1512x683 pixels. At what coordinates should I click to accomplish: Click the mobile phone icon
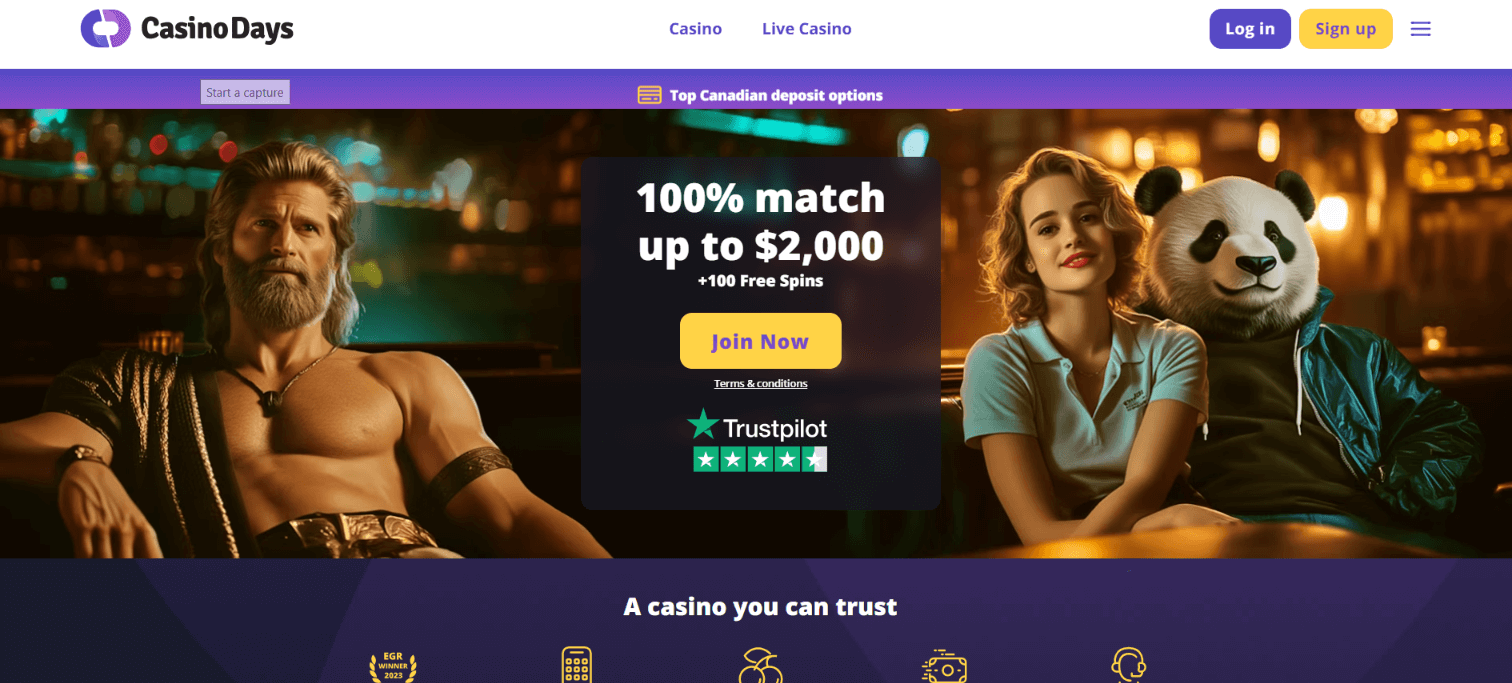click(577, 665)
